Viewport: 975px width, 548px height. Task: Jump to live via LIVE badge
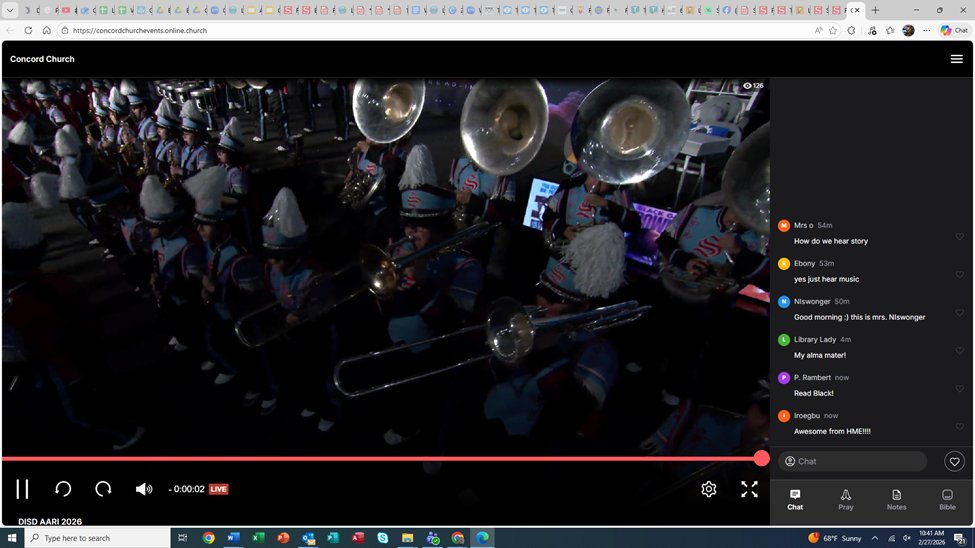[x=218, y=489]
